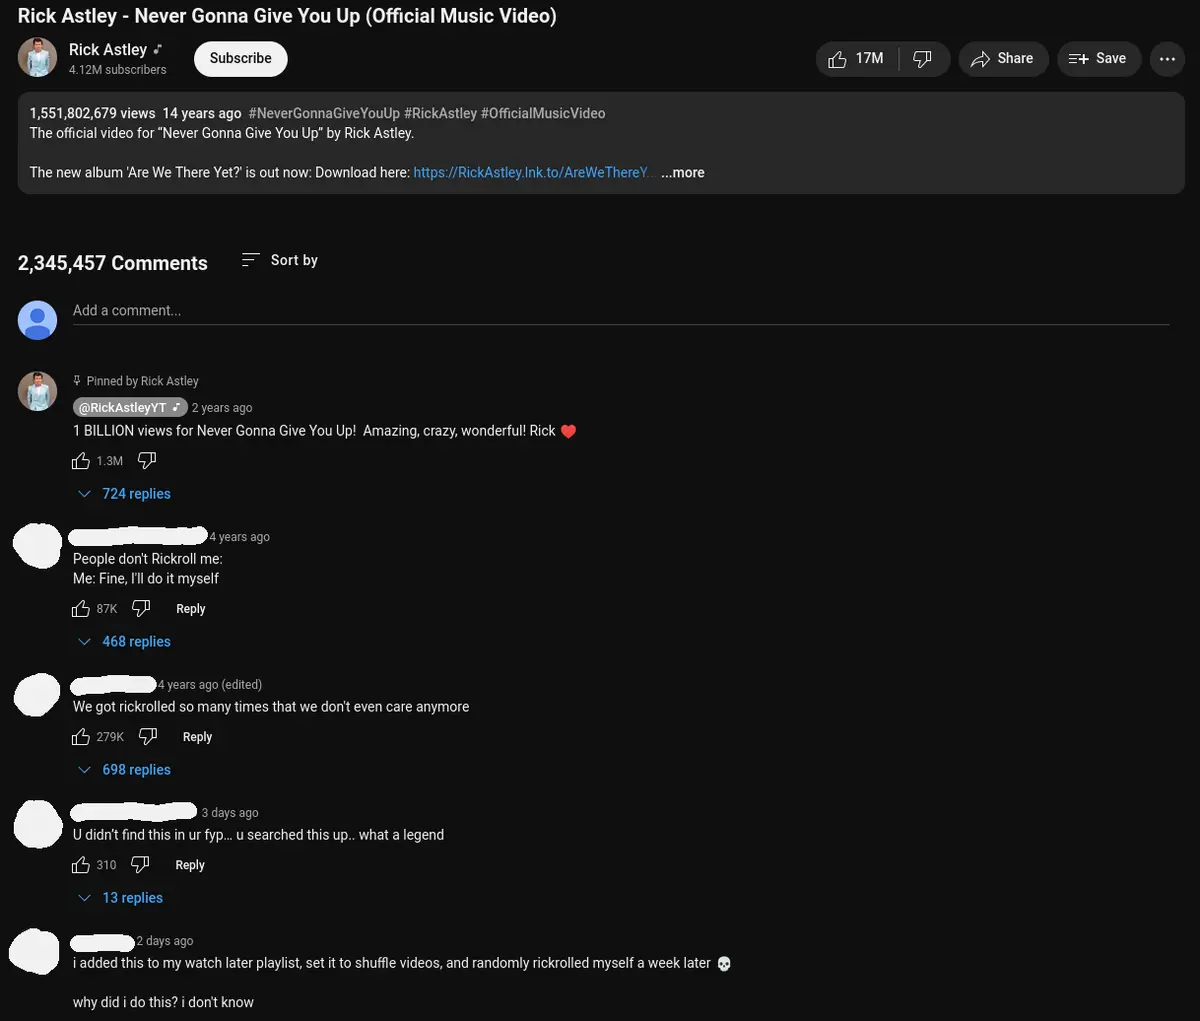Click thumbs-down on the pinned Rick Astley comment
Viewport: 1200px width, 1021px height.
coord(147,460)
